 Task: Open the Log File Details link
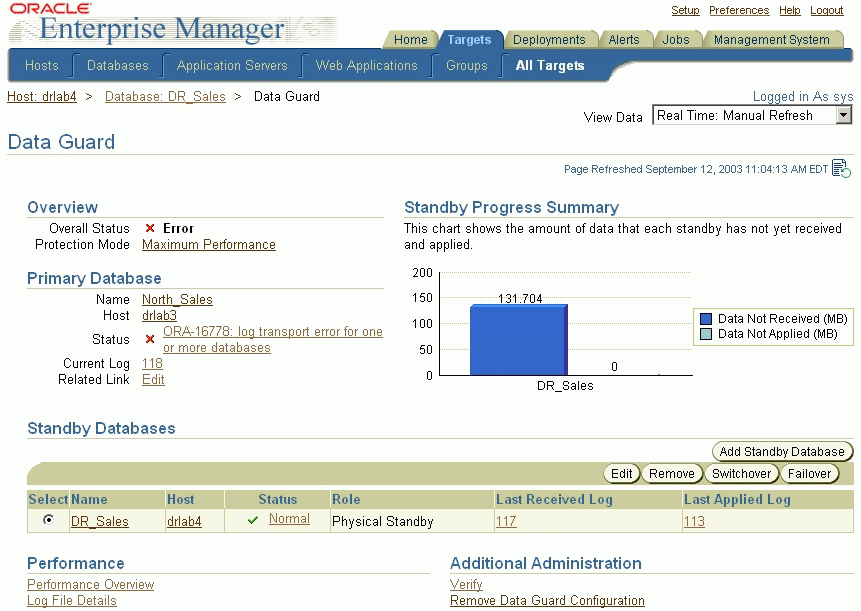(x=72, y=601)
